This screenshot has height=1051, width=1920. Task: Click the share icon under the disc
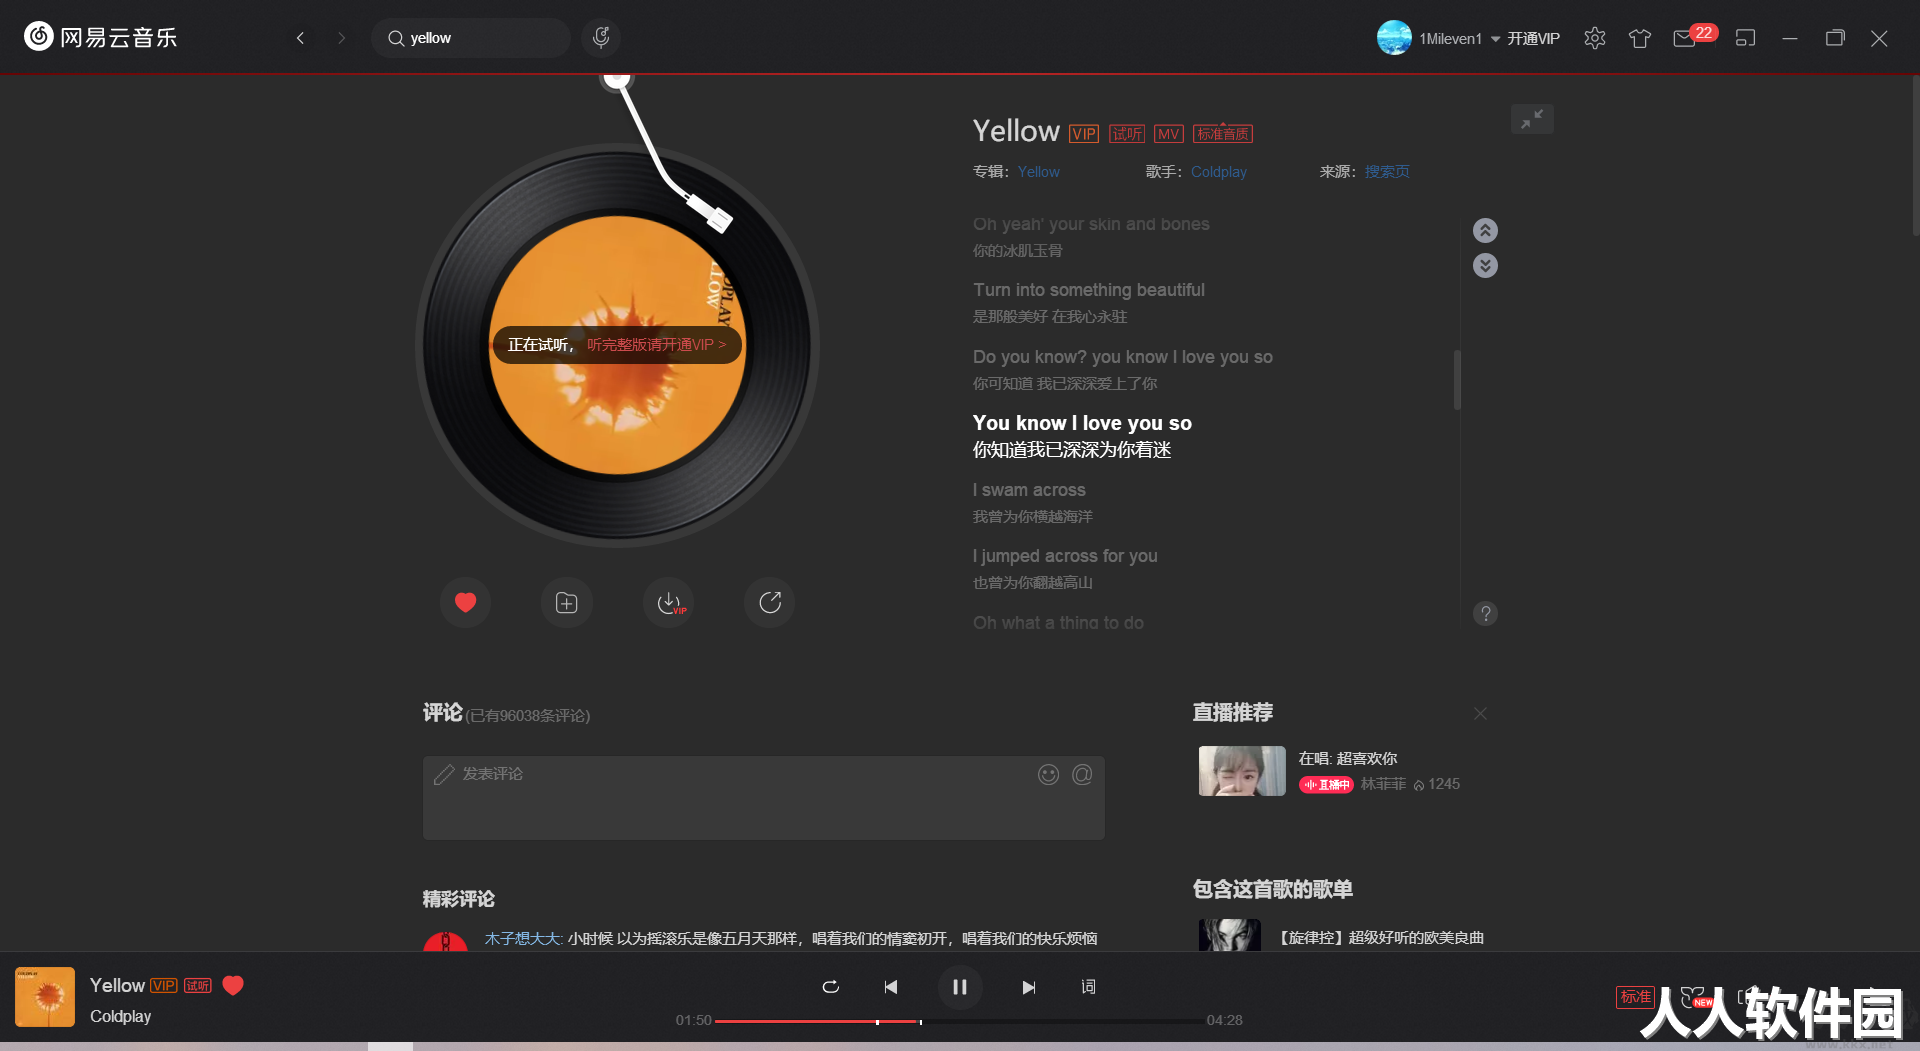(x=770, y=602)
